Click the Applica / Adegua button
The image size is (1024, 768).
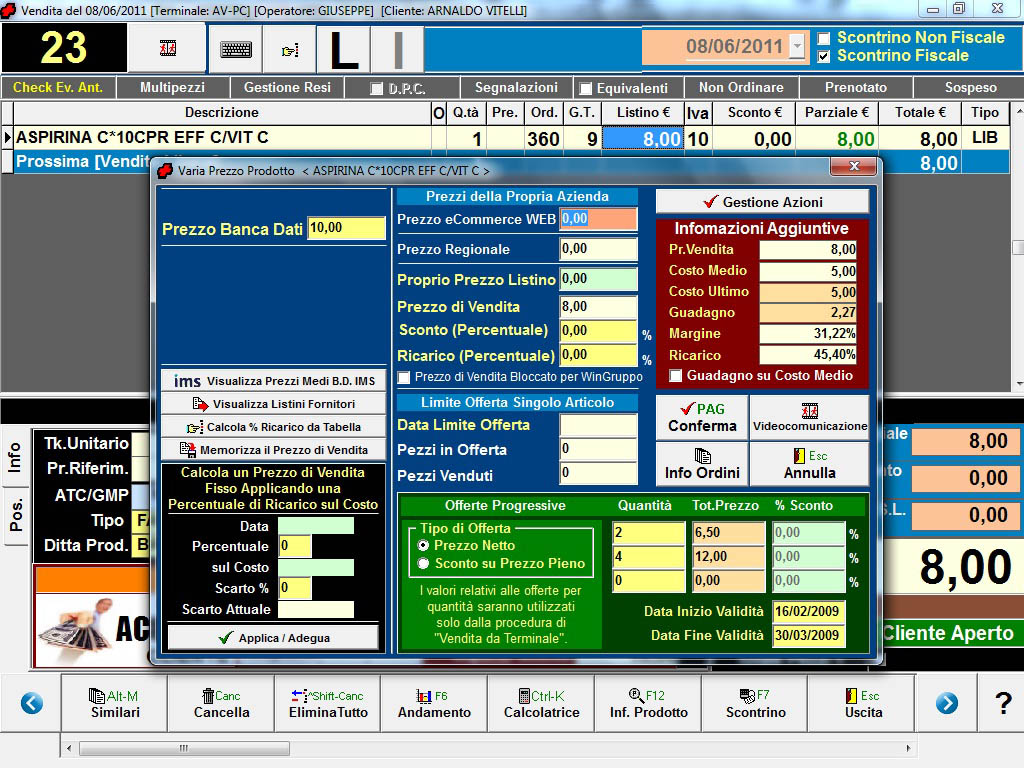tap(273, 638)
